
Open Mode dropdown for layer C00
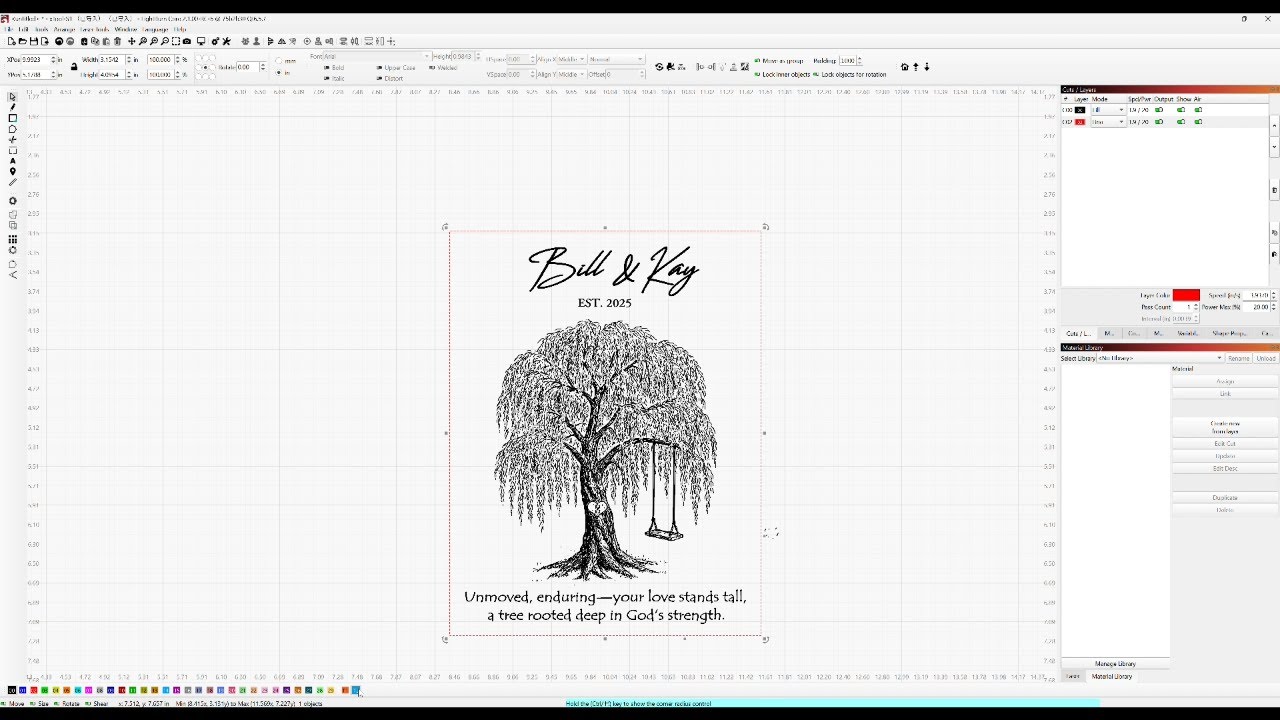(x=1109, y=110)
